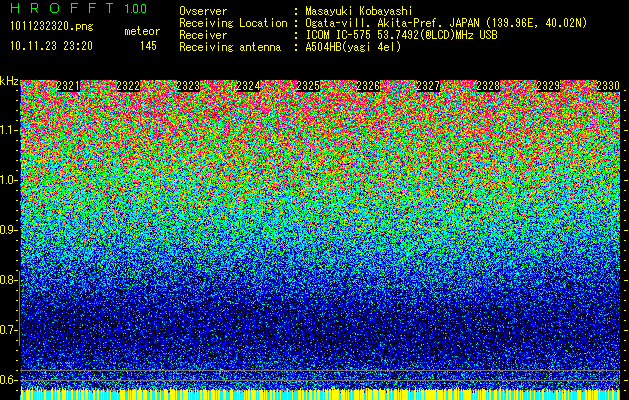Click the 2324 time marker
Viewport: 629px width, 400px height.
[x=248, y=86]
